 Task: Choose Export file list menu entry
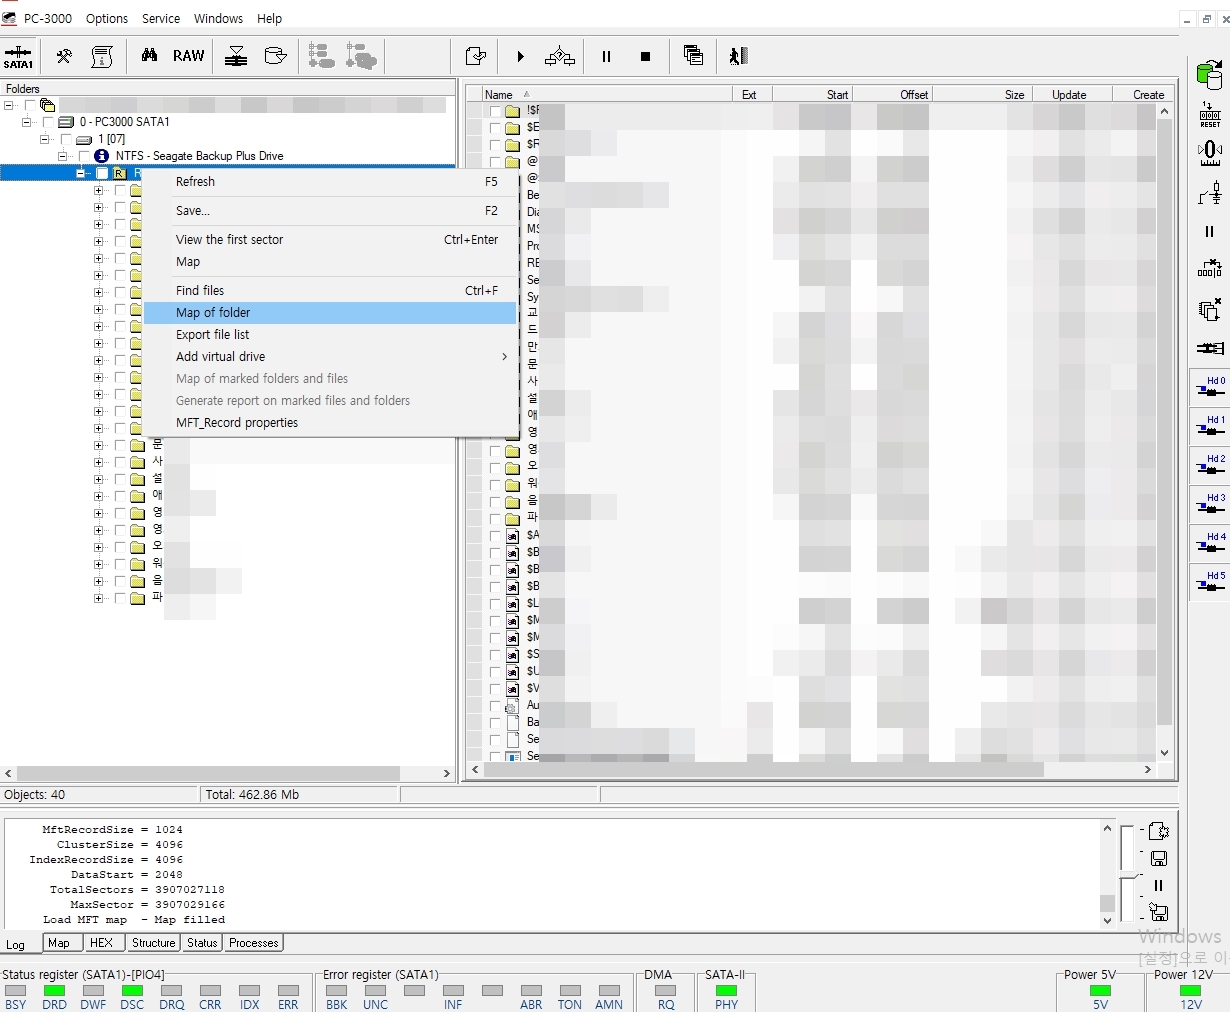(330, 335)
